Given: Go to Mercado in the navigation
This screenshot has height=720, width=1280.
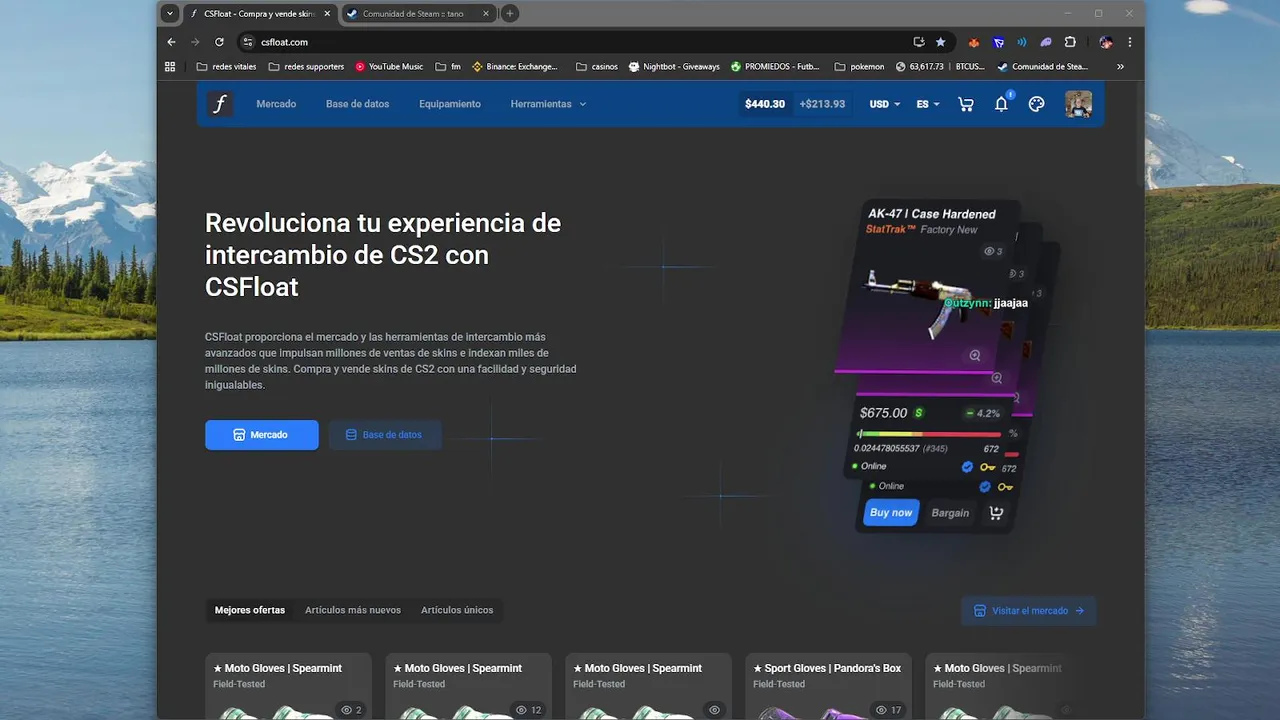Looking at the screenshot, I should tap(276, 104).
